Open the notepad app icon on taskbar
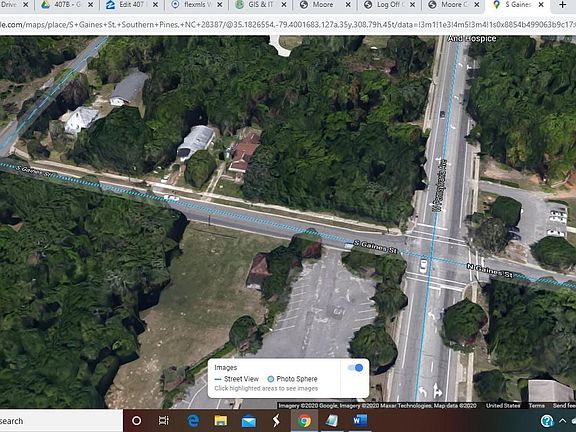576x432 pixels. point(332,421)
